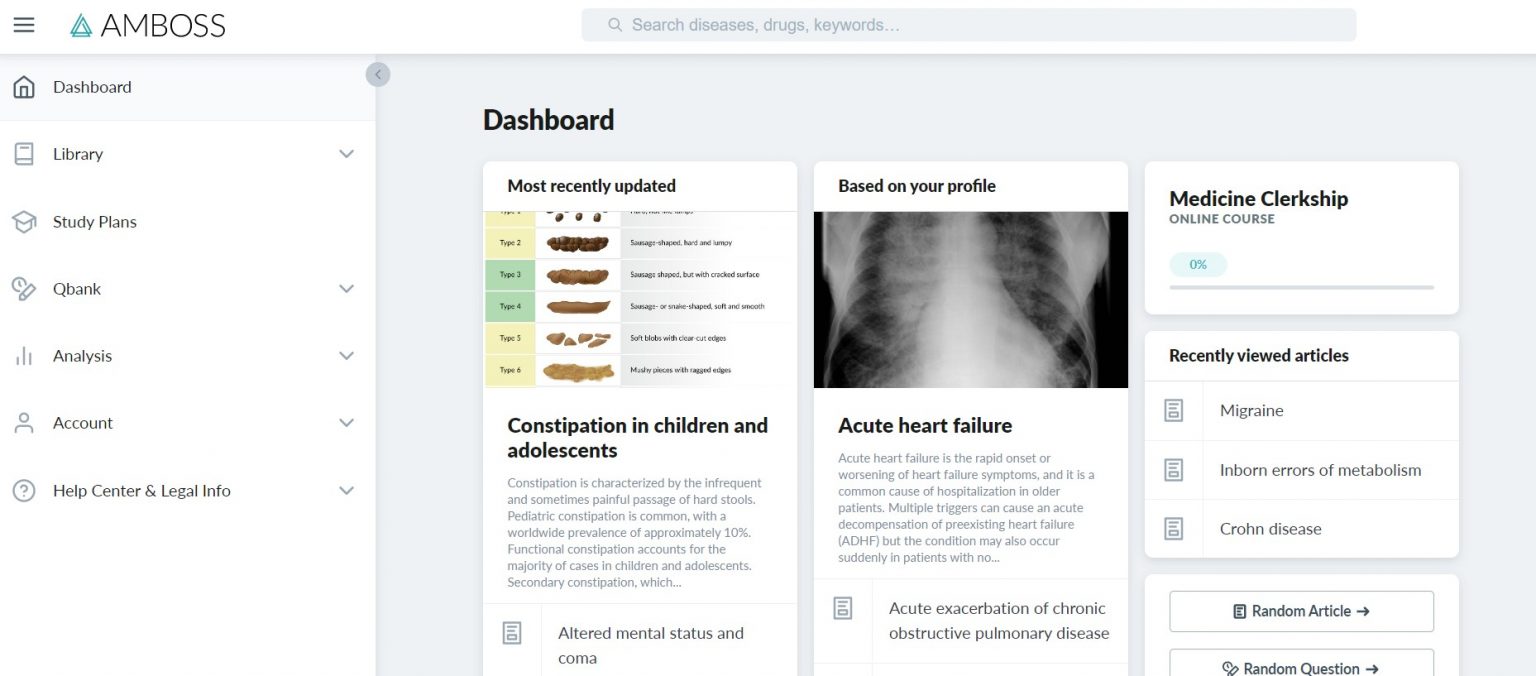Image resolution: width=1536 pixels, height=676 pixels.
Task: Expand the Qbank section
Action: tap(346, 288)
